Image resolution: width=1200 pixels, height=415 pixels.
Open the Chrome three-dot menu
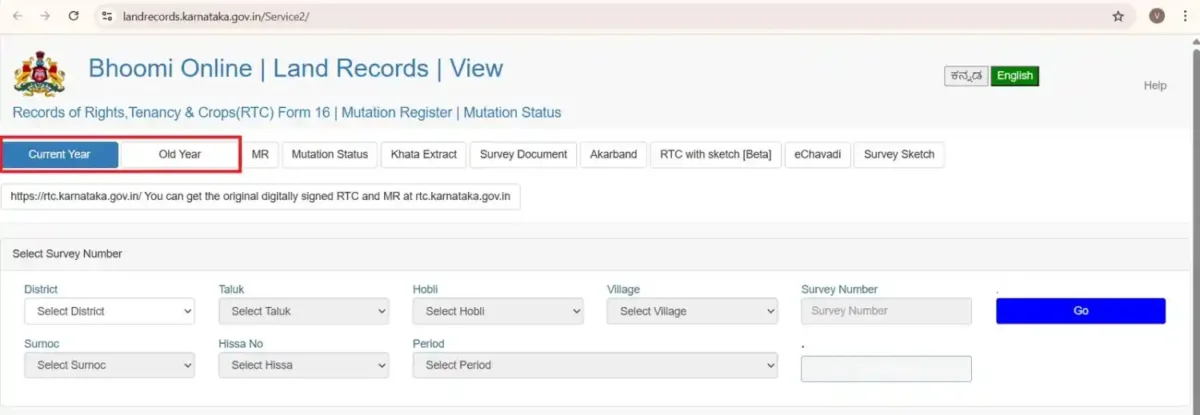(x=1185, y=16)
